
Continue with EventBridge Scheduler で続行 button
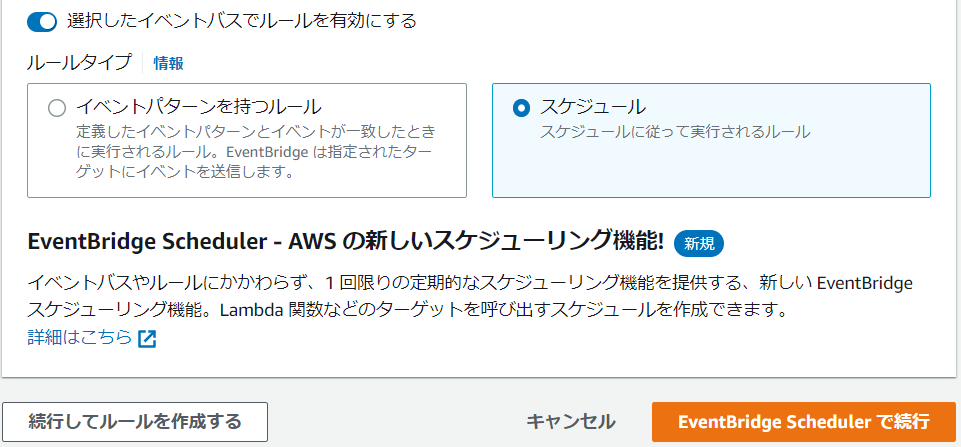(x=803, y=422)
